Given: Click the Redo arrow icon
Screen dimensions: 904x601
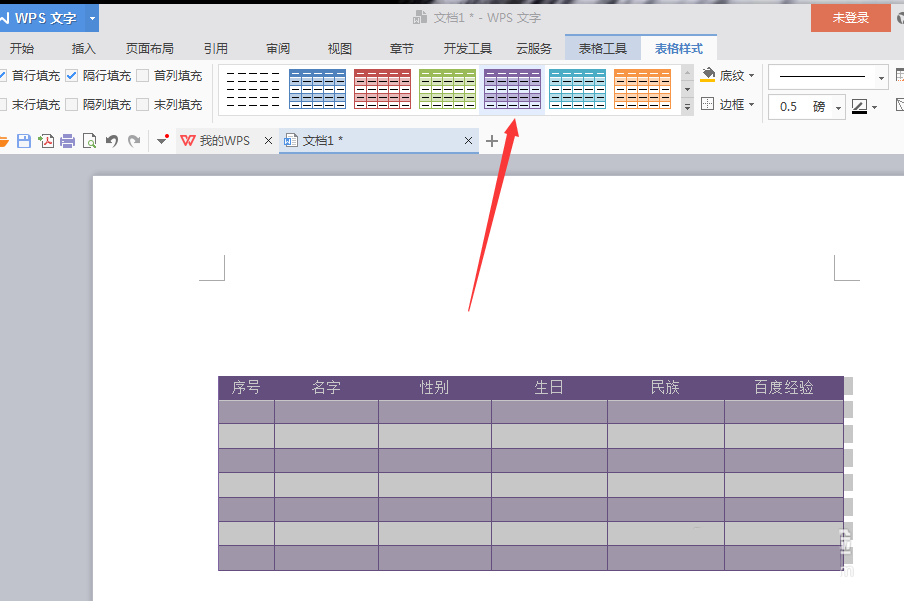Looking at the screenshot, I should (134, 141).
